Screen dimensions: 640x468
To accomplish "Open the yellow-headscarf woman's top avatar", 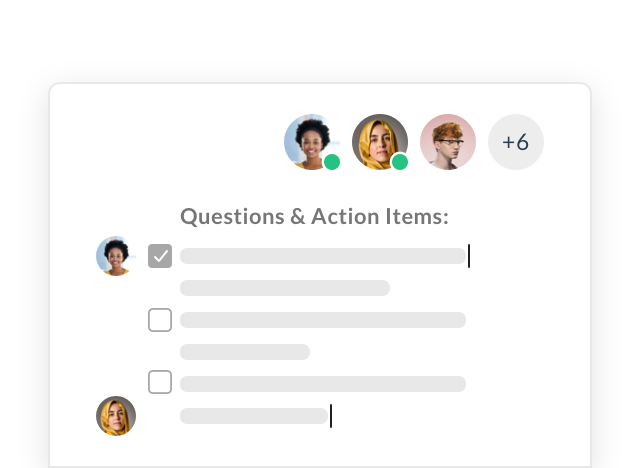I will click(x=379, y=141).
